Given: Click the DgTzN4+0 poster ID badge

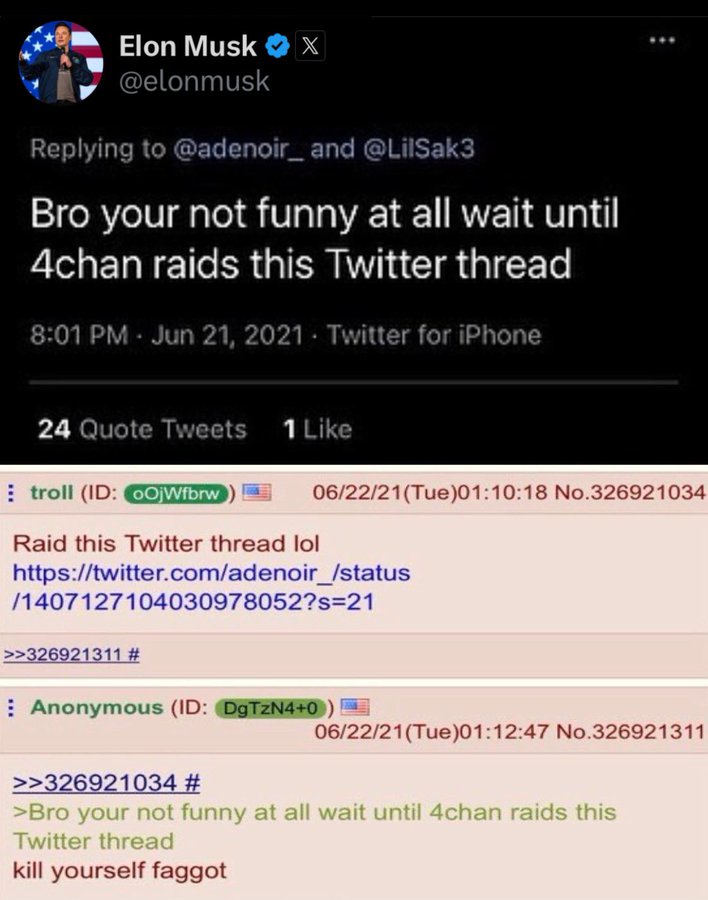Looking at the screenshot, I should pos(270,708).
